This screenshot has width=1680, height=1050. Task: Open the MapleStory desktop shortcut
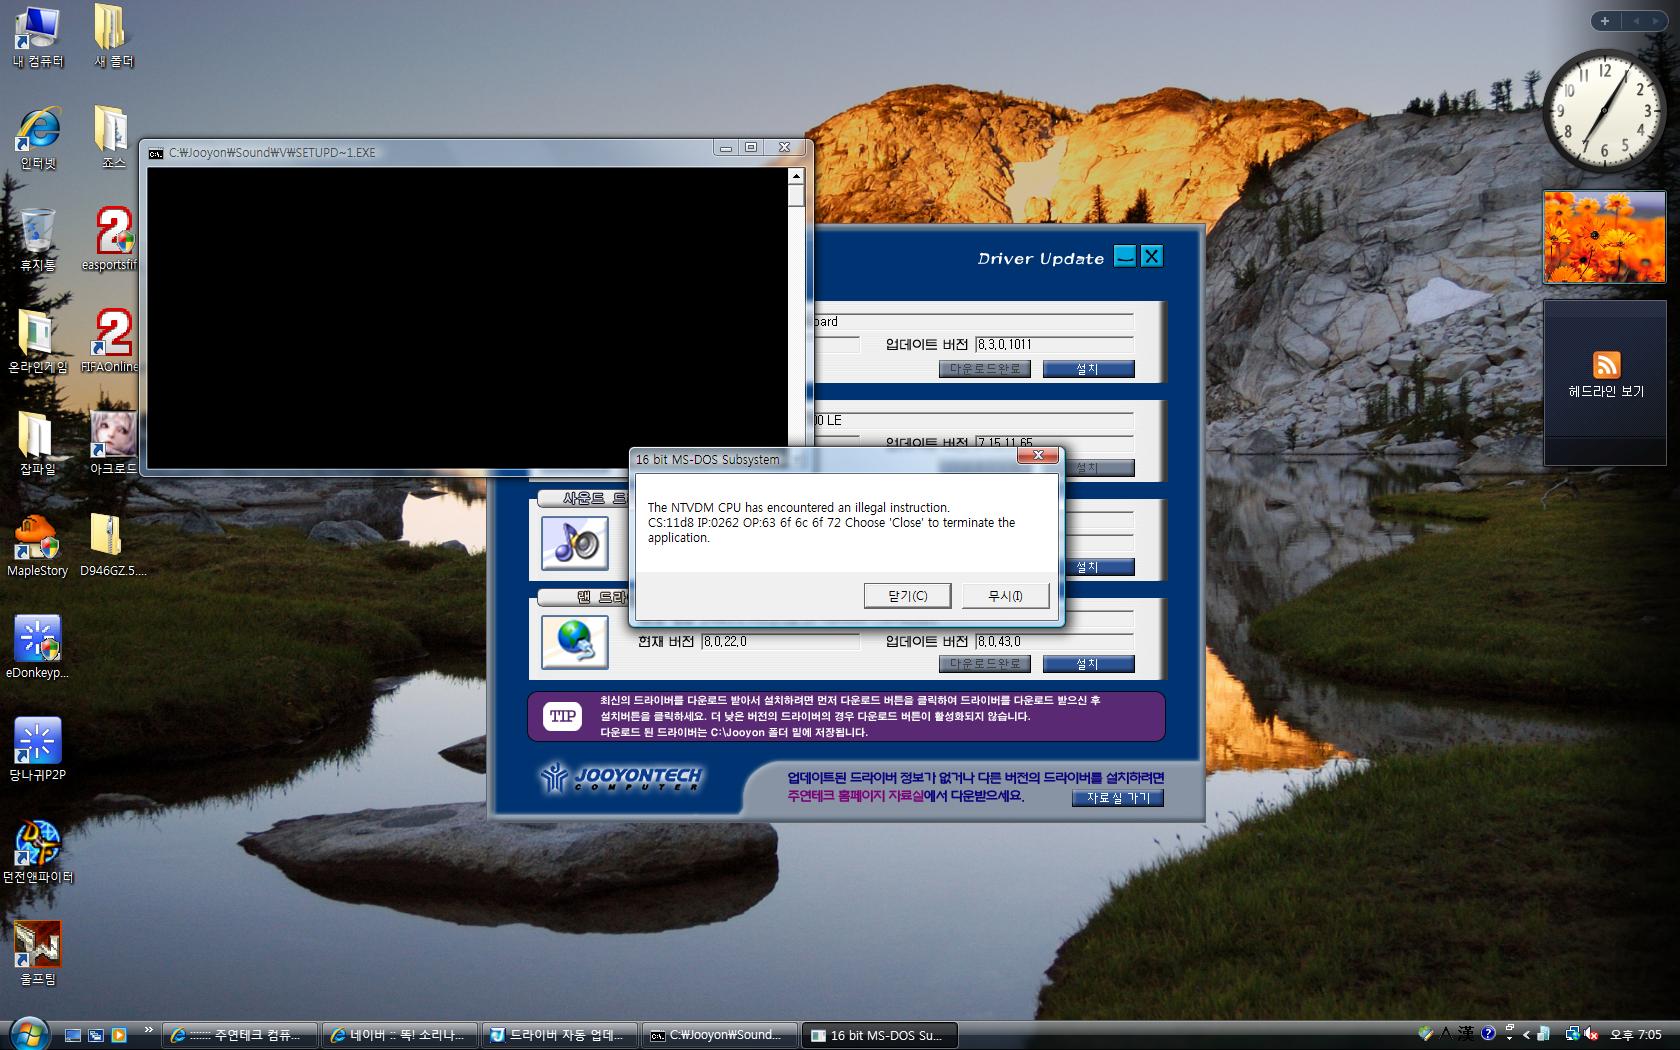(37, 540)
